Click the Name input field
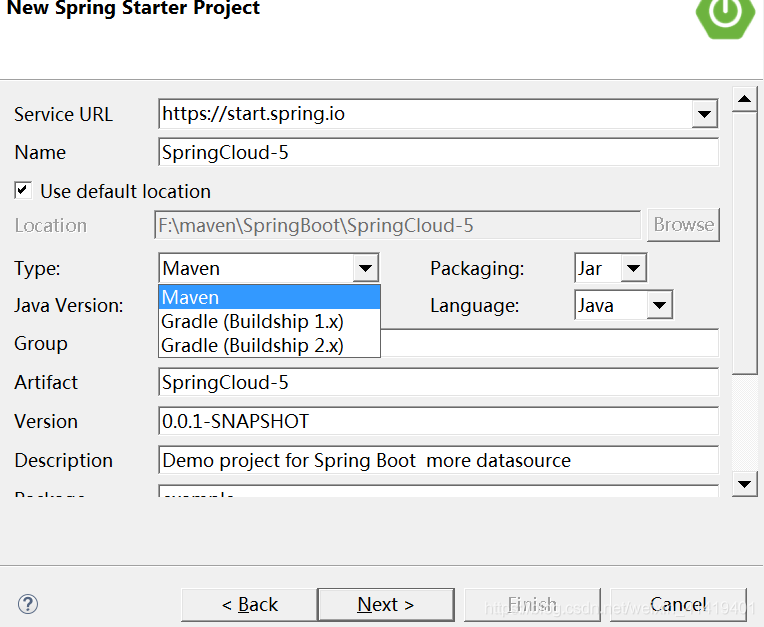764x627 pixels. coord(439,152)
